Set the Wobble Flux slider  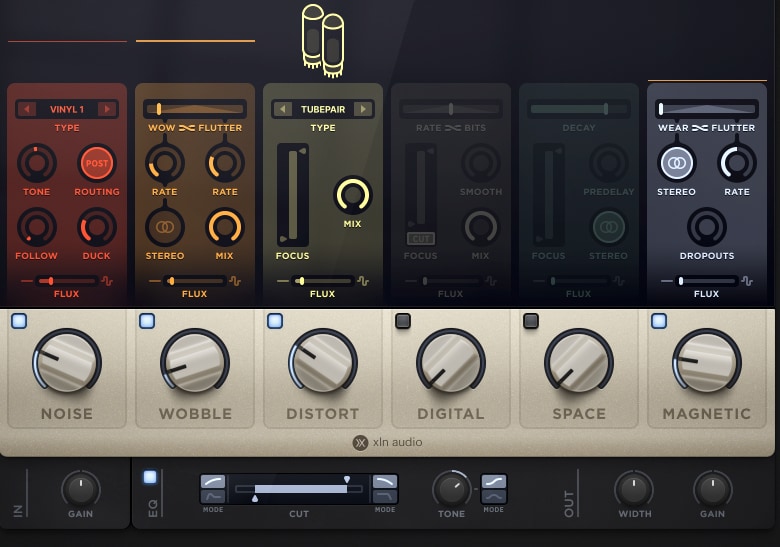click(x=195, y=281)
